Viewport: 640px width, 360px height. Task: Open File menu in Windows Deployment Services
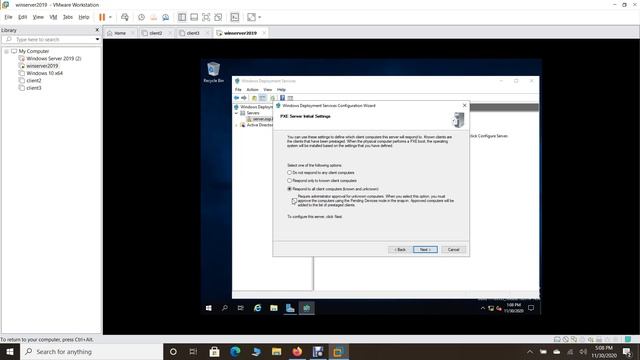[238, 89]
